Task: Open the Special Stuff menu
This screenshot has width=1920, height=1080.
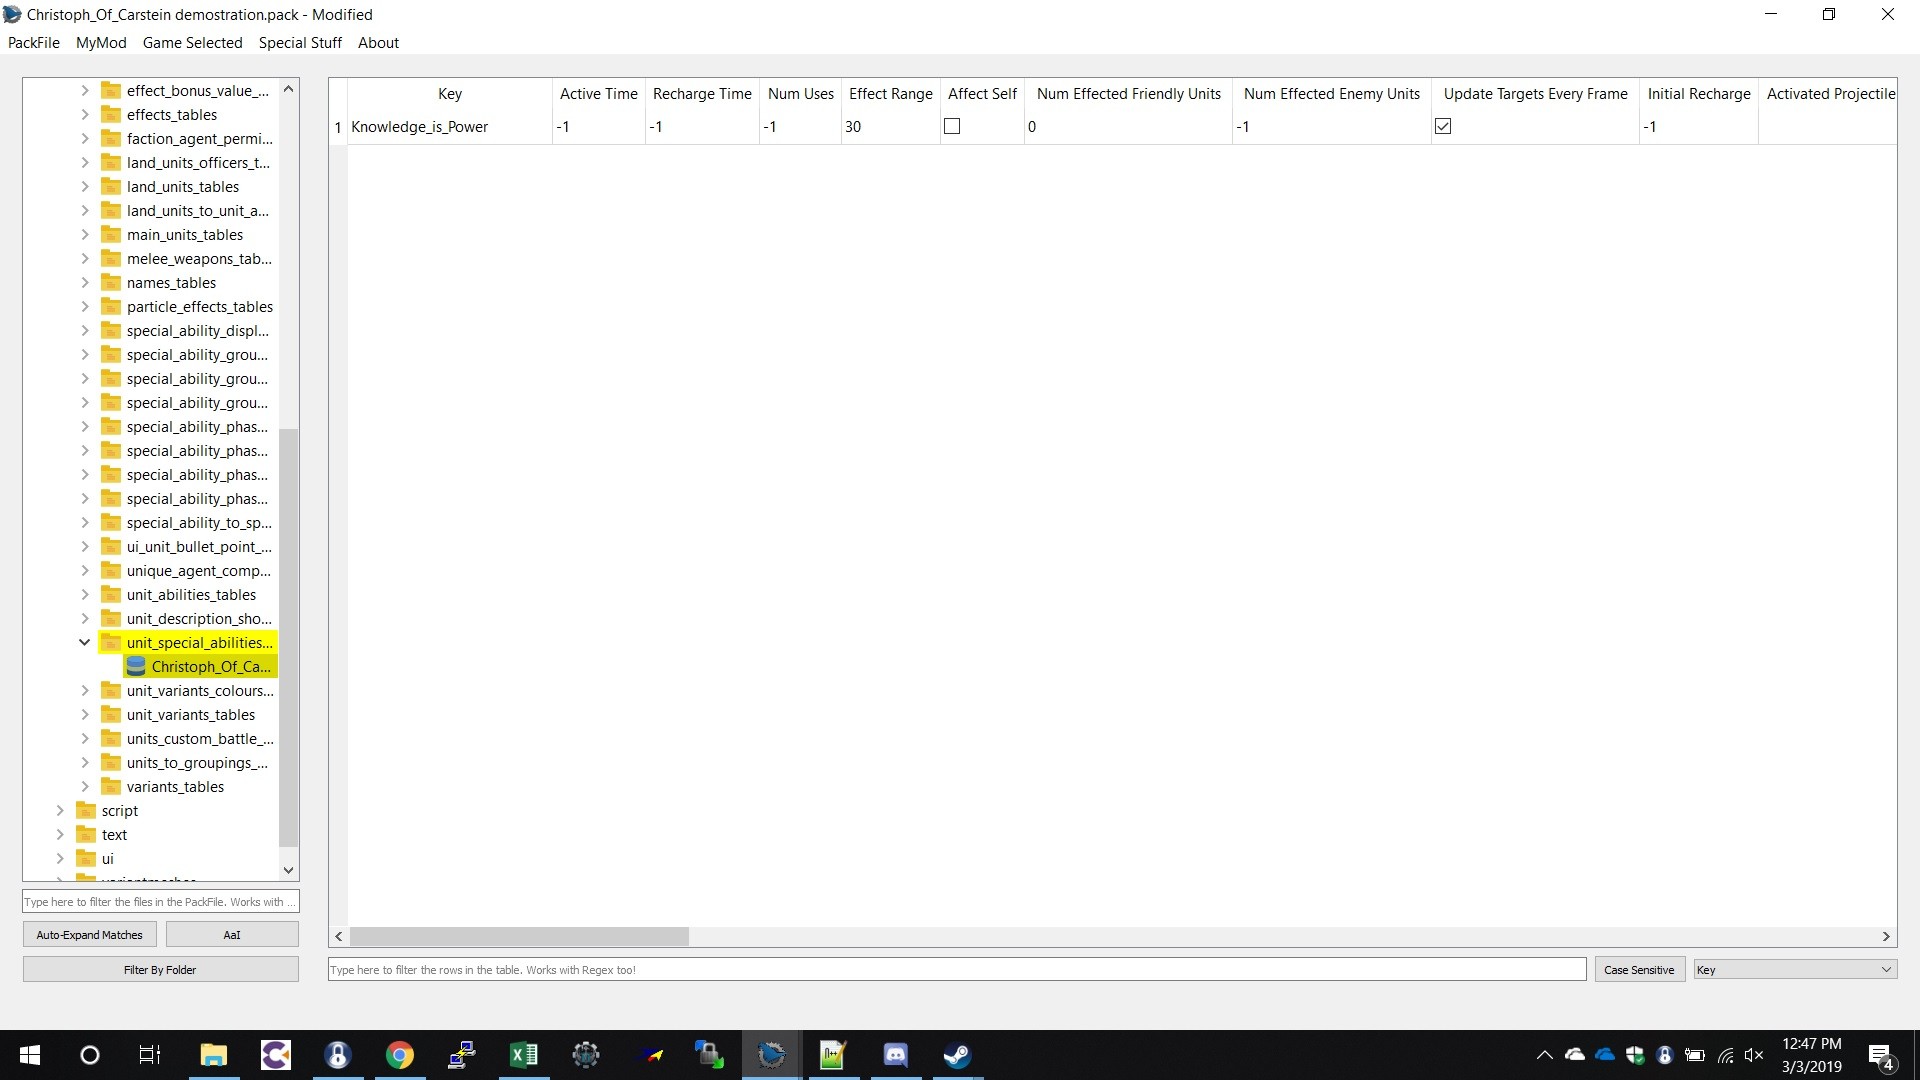Action: coord(301,42)
